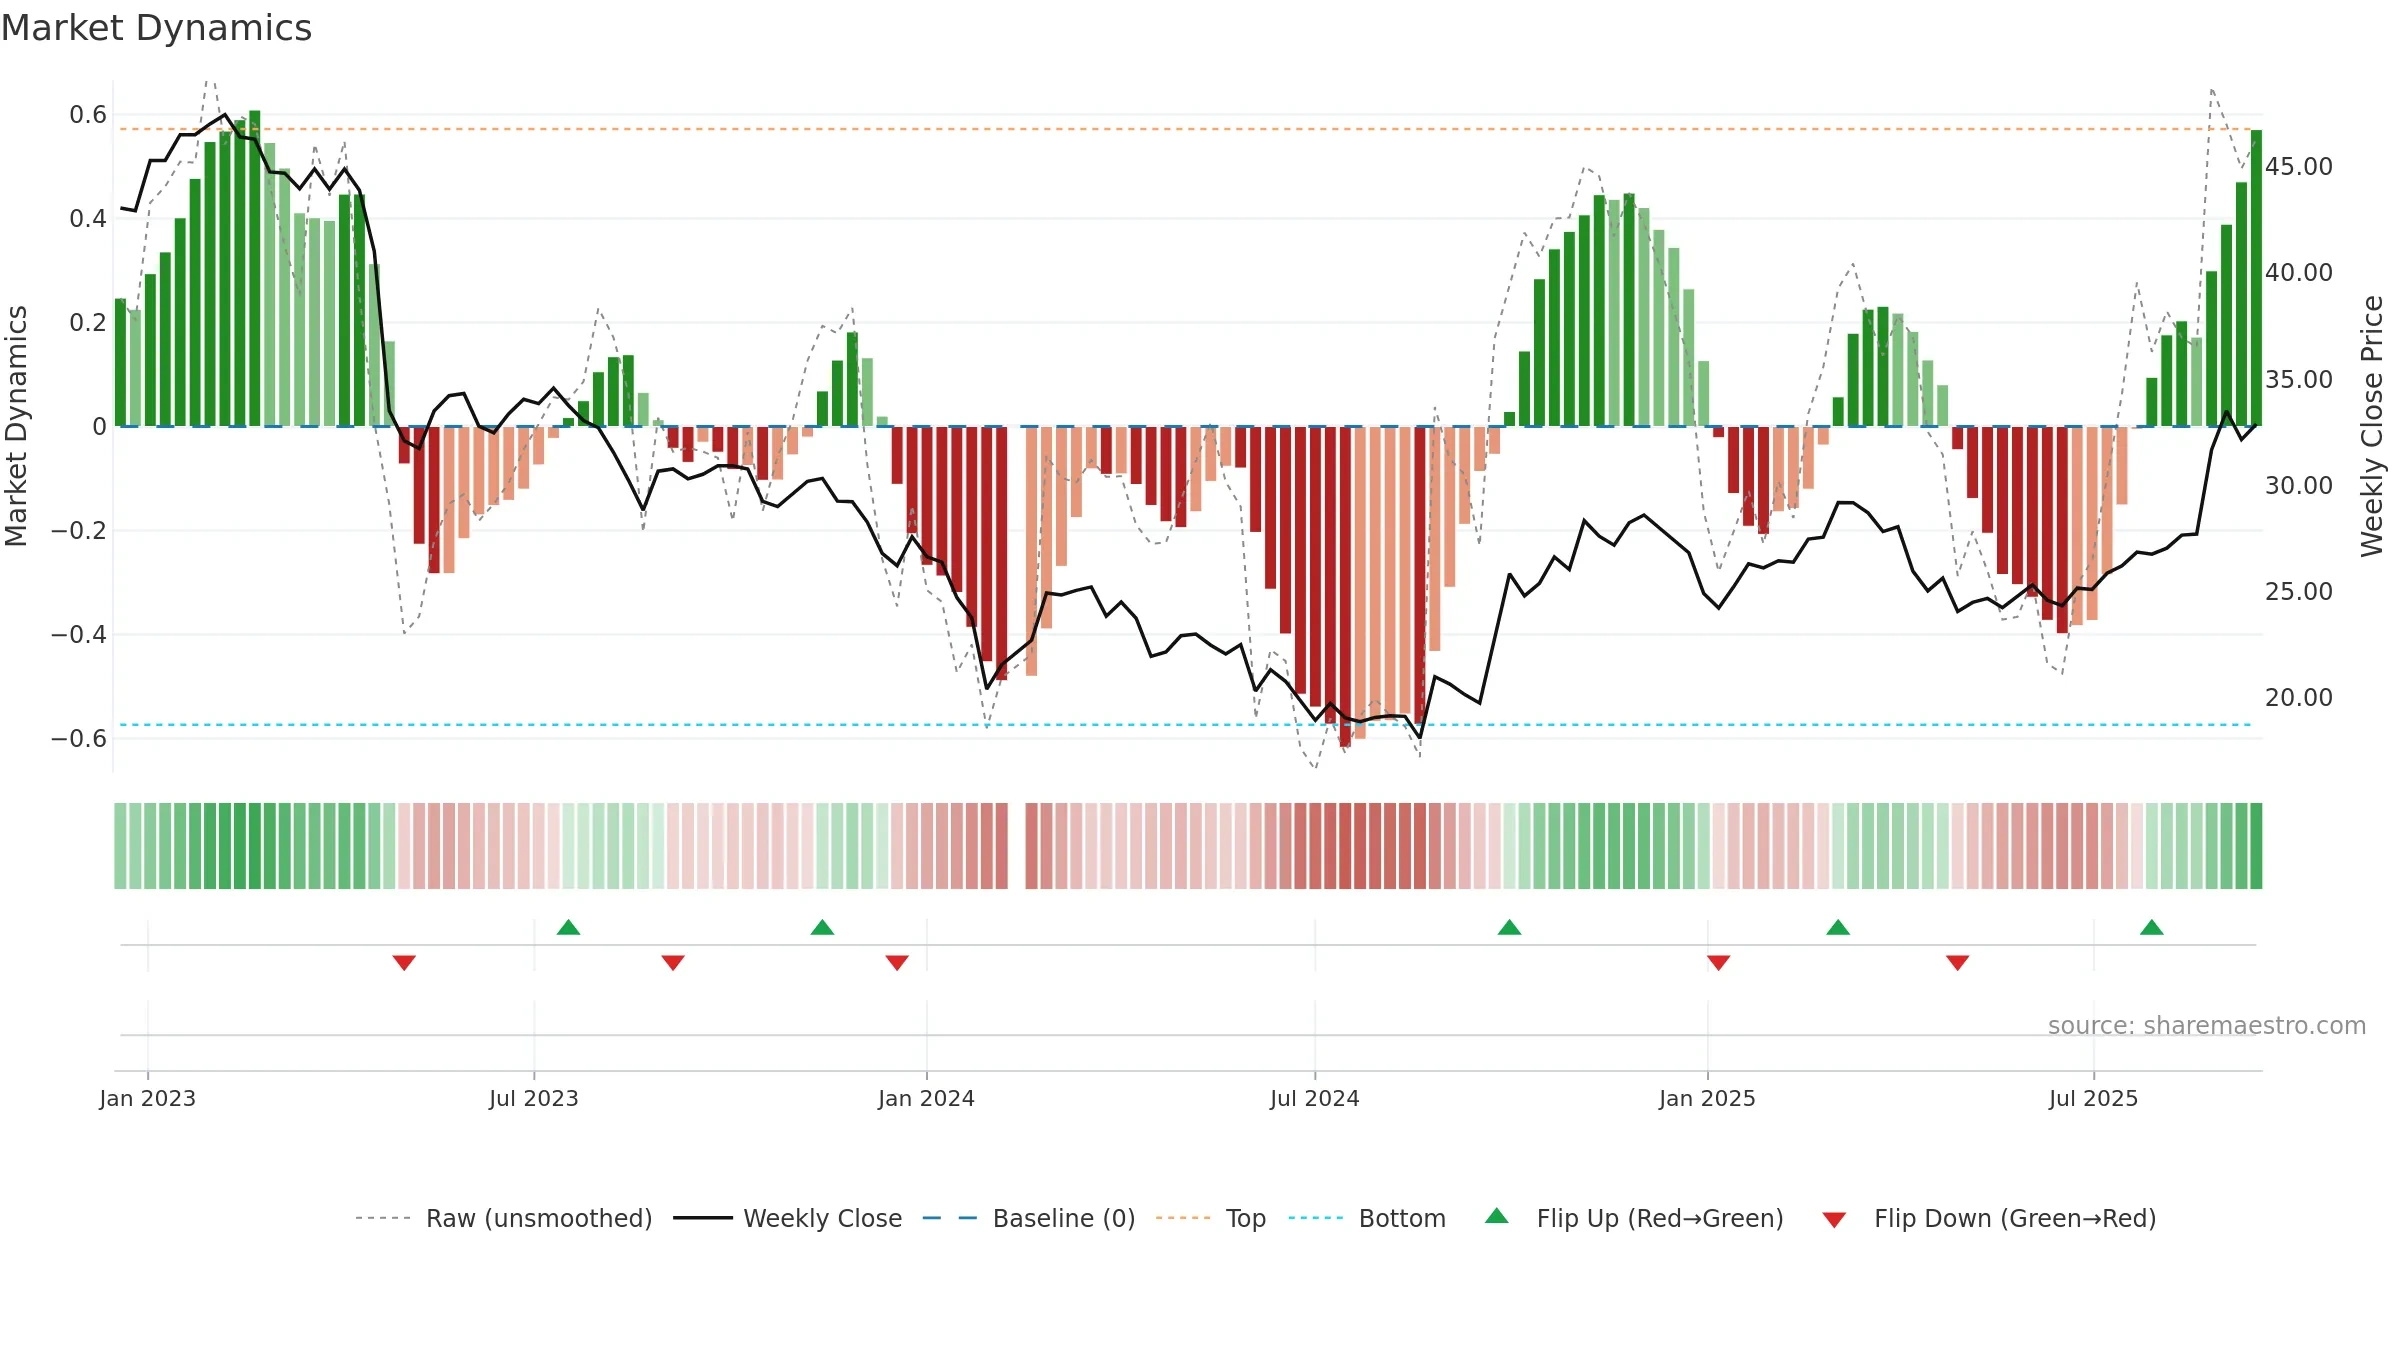Click the −0.6 left axis value
Image resolution: width=2400 pixels, height=1350 pixels.
[79, 738]
